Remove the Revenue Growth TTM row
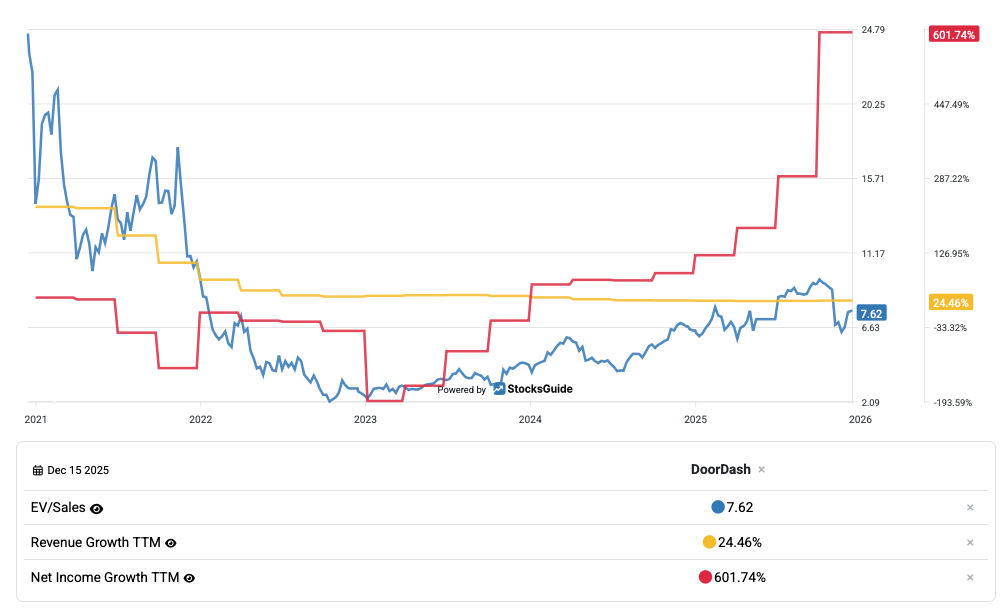The height and width of the screenshot is (611, 1007). 969,543
